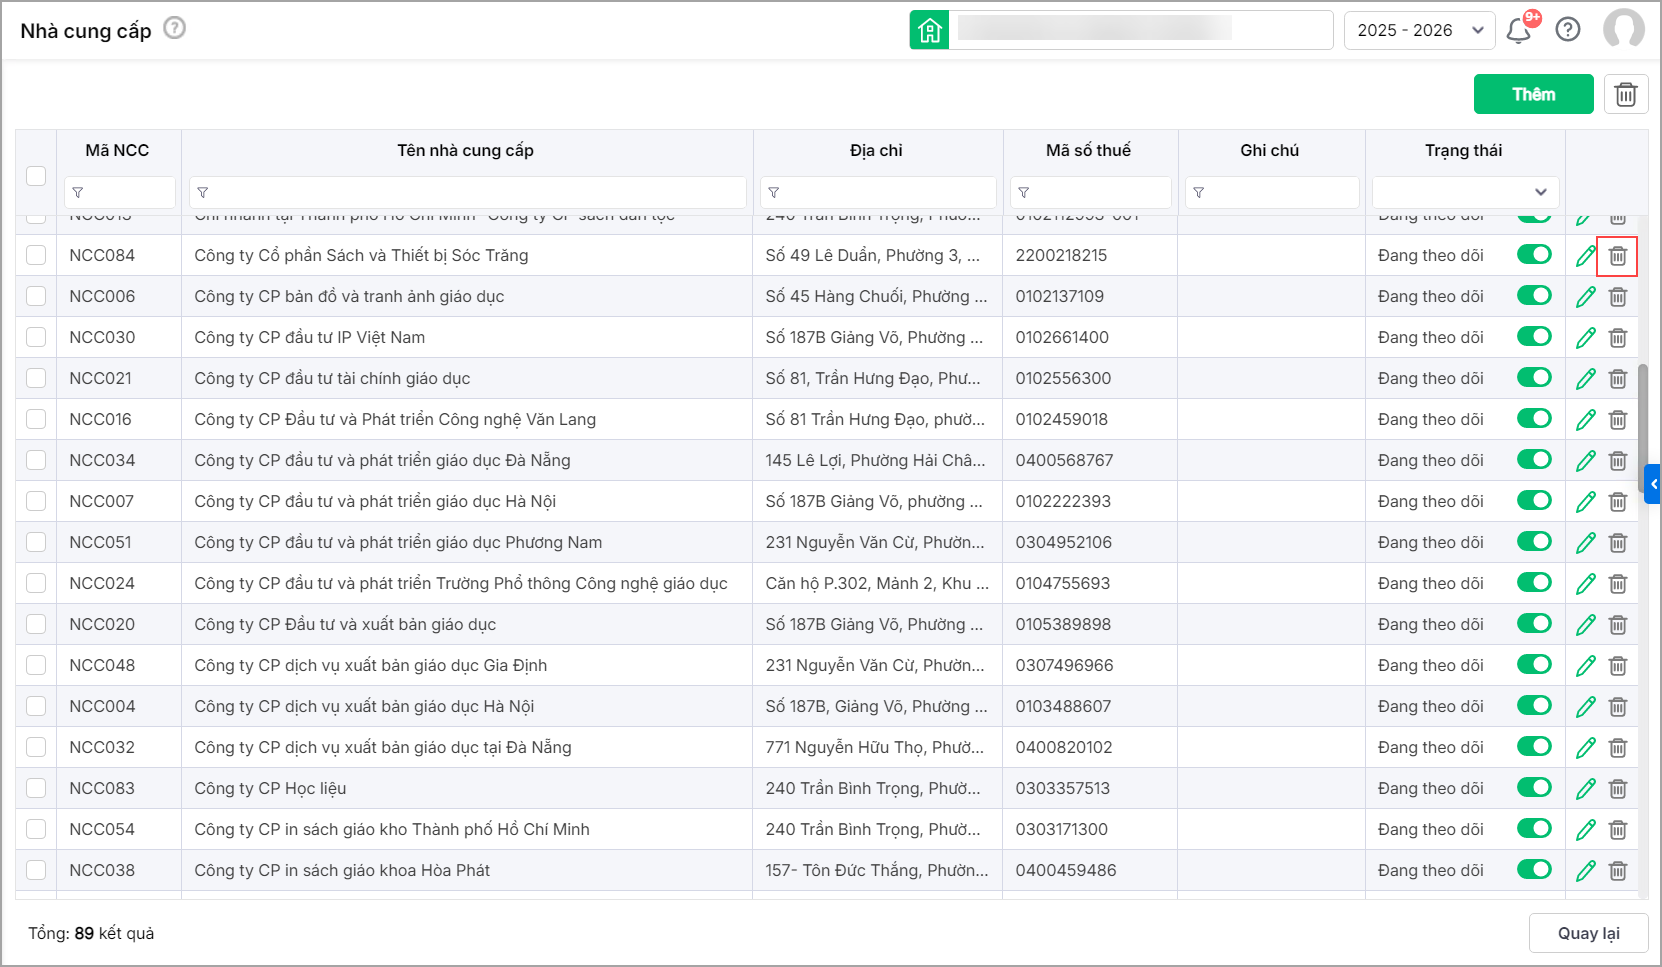Click the Thêm button
This screenshot has height=967, width=1662.
(x=1533, y=94)
